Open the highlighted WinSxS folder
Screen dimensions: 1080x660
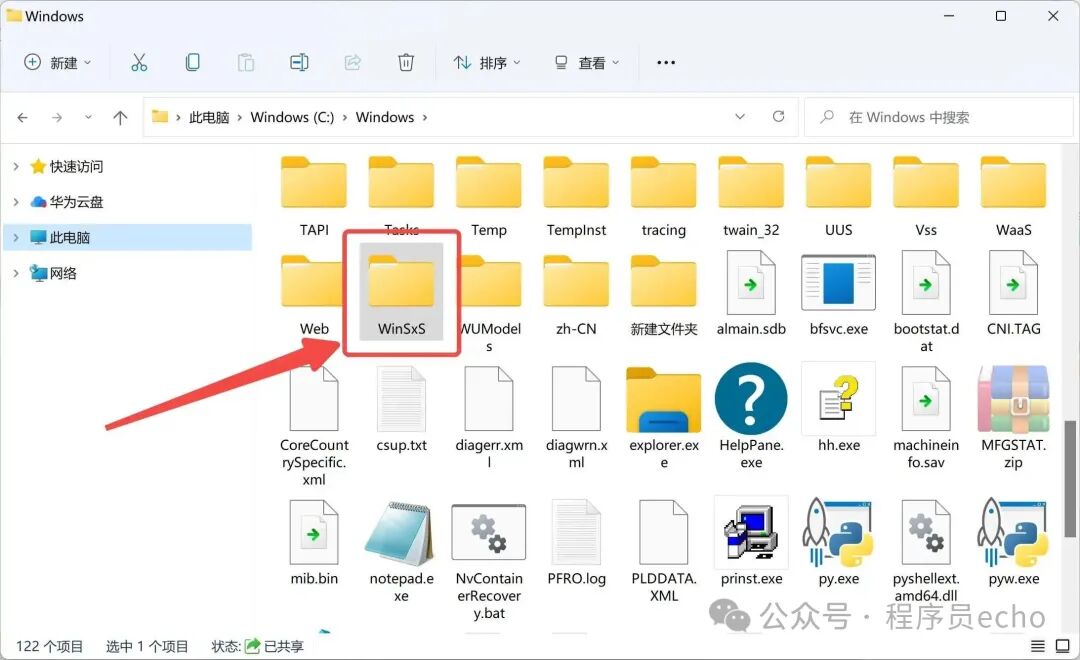point(400,285)
